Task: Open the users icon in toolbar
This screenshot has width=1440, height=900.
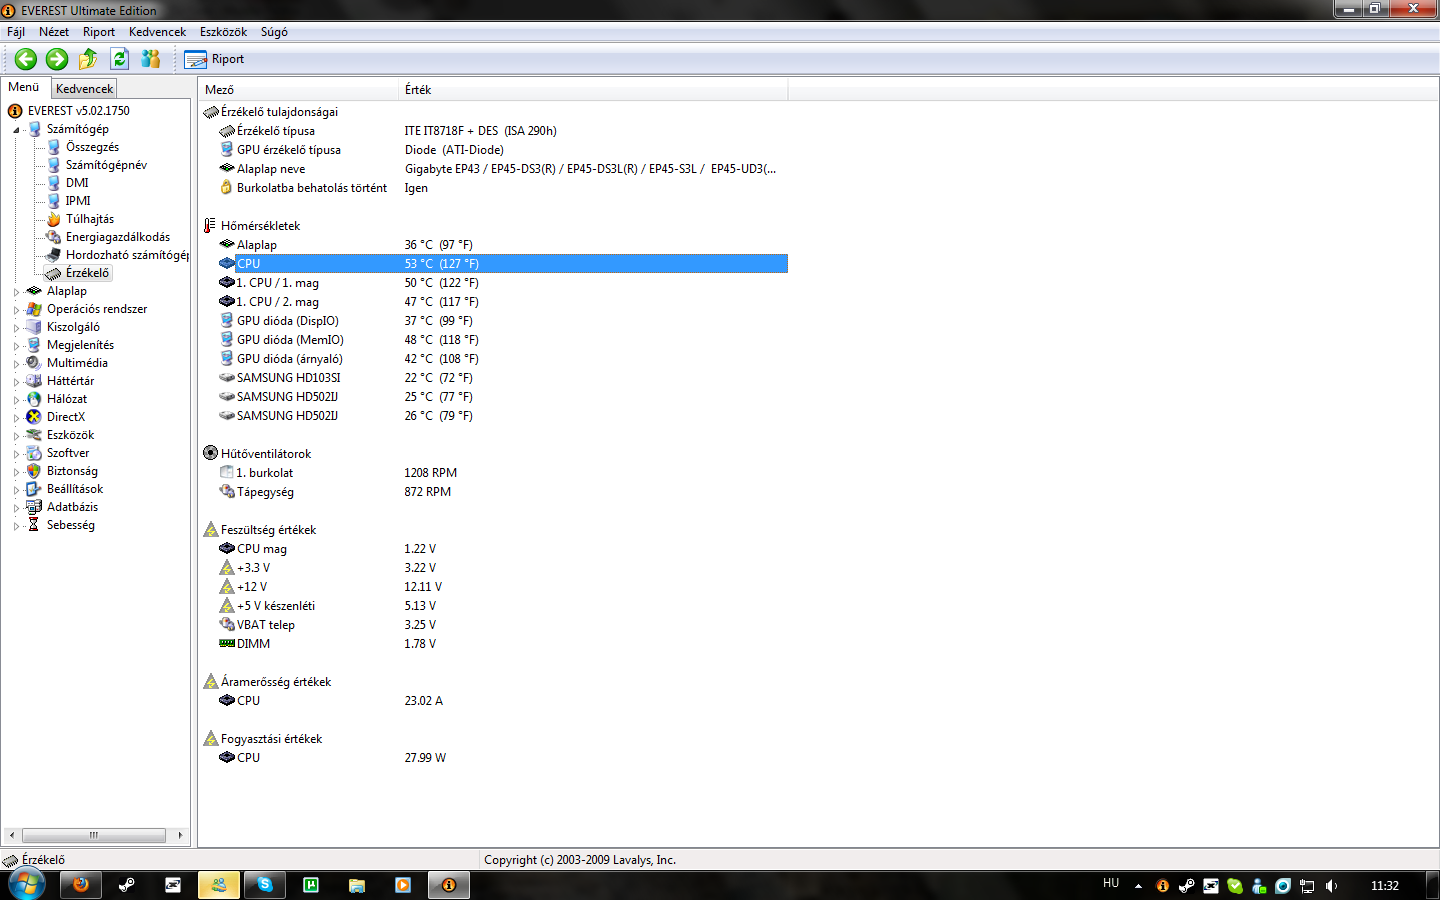Action: click(150, 59)
